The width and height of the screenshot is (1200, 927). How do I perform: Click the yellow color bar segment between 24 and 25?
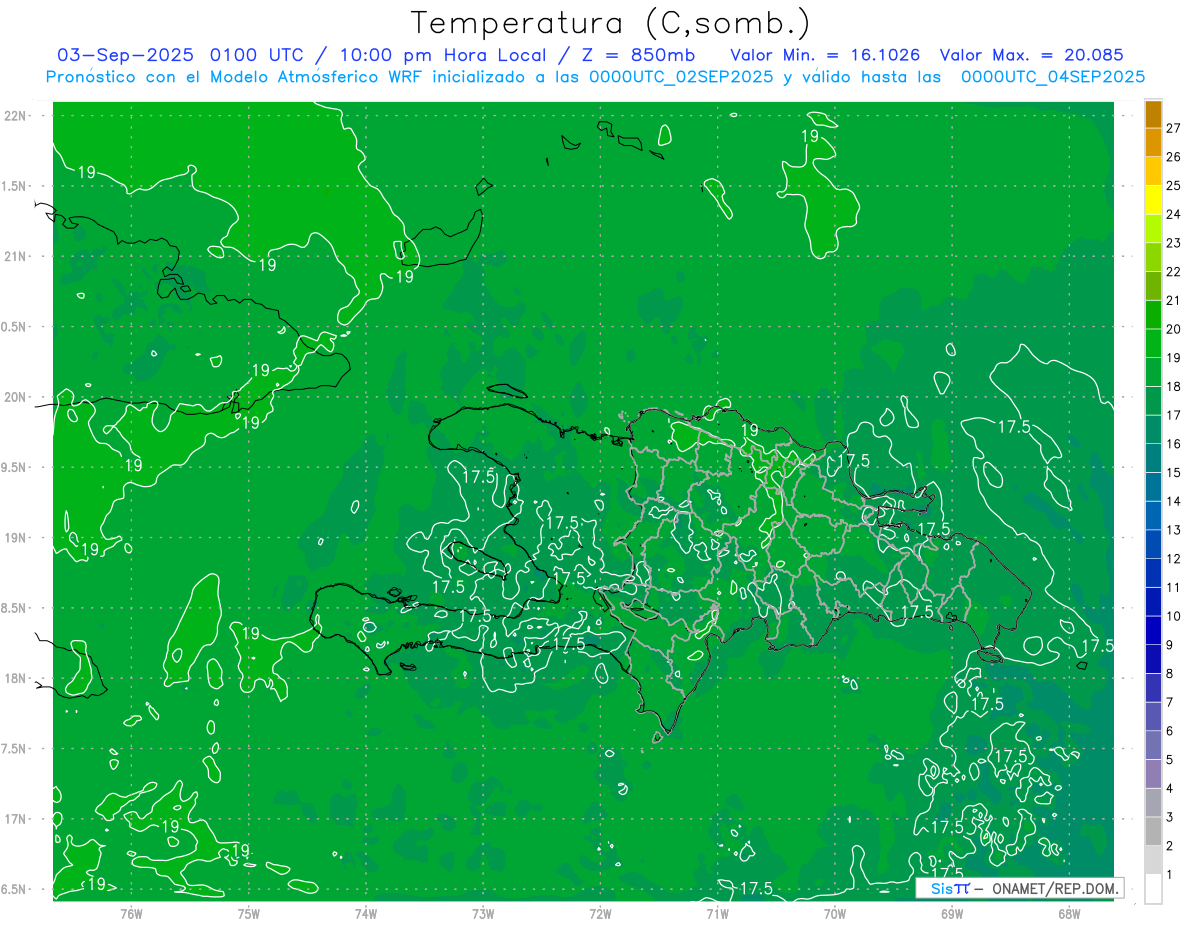coord(1153,200)
